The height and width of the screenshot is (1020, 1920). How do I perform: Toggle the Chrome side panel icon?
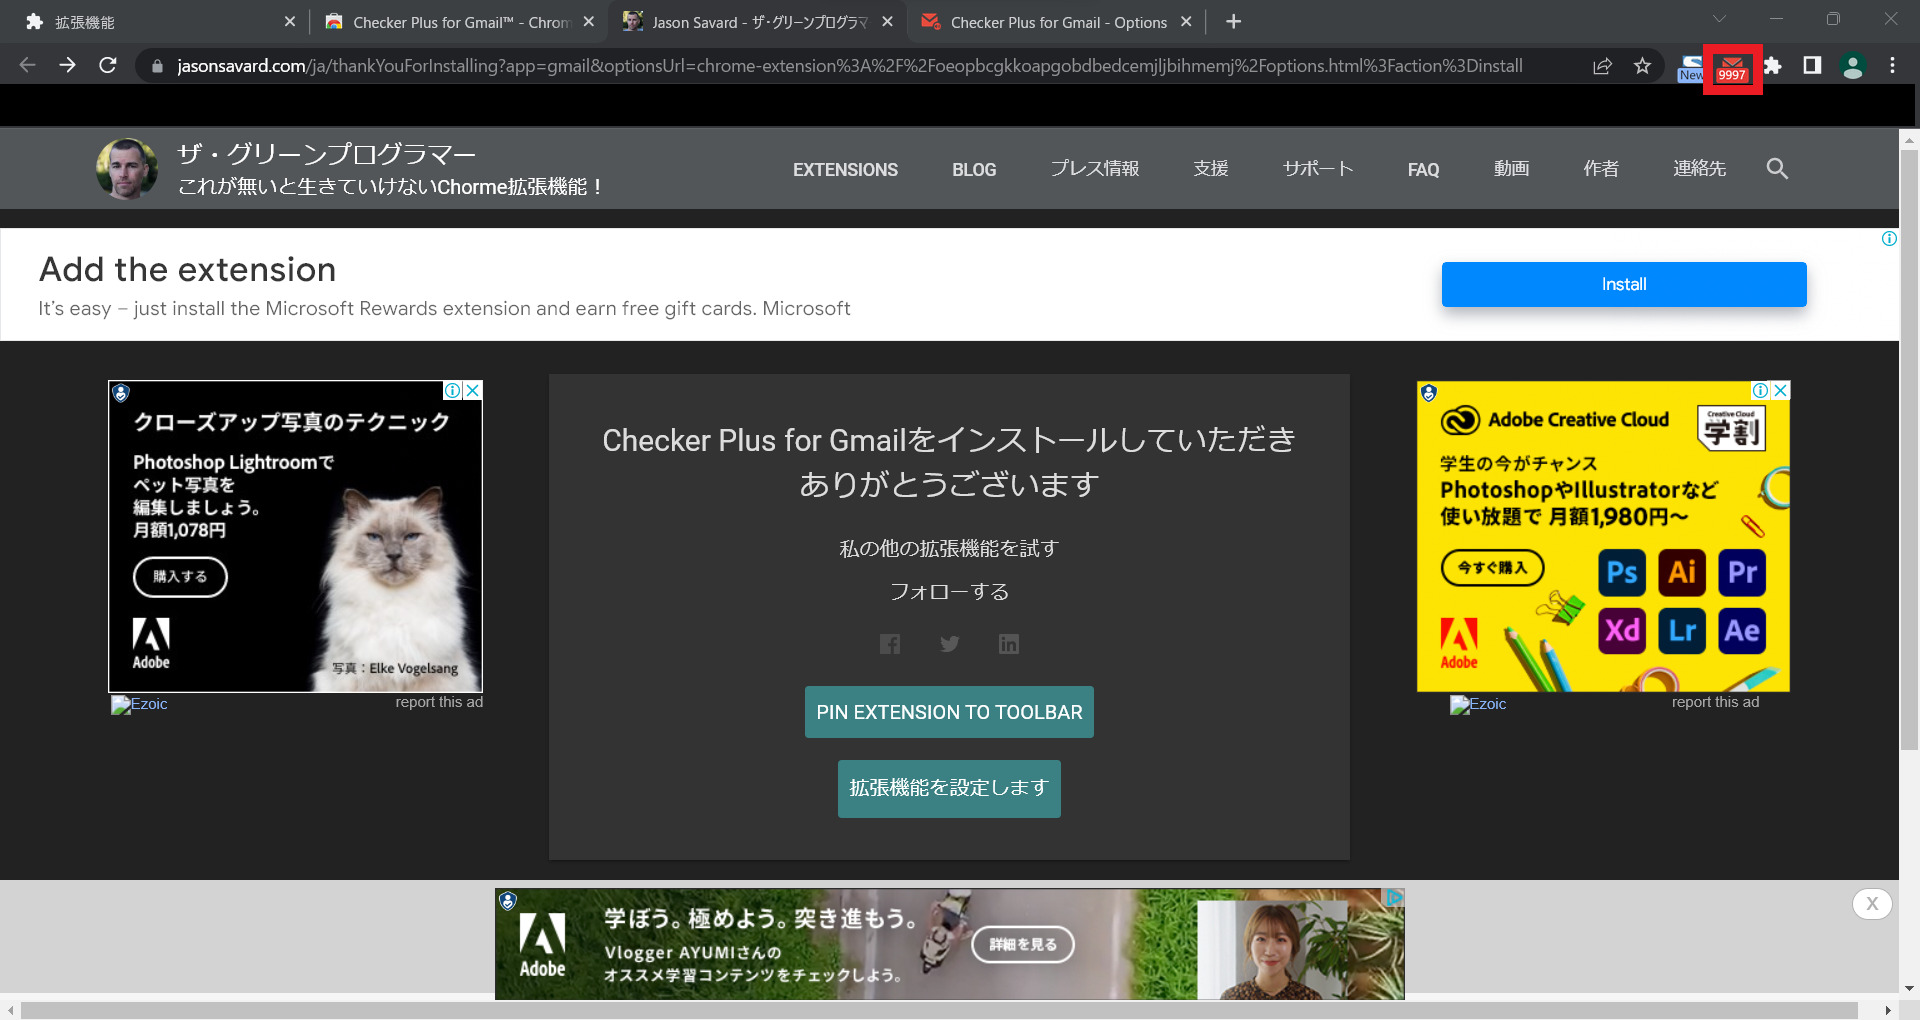click(x=1812, y=66)
